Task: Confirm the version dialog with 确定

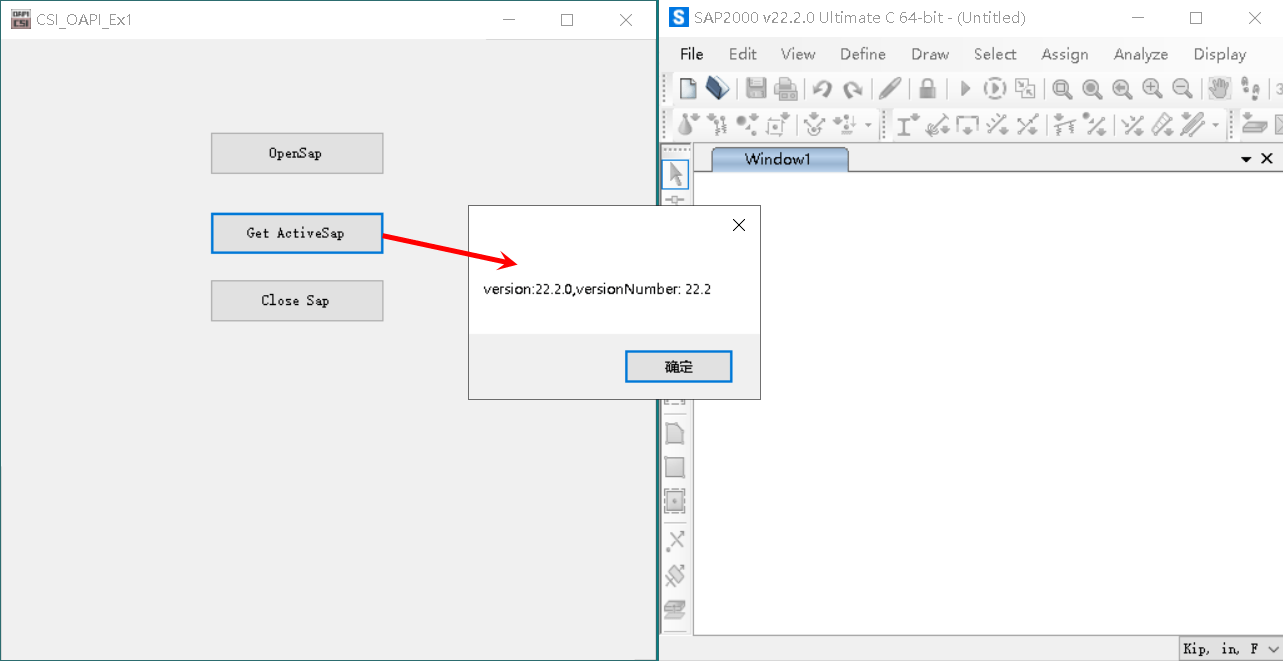Action: click(679, 367)
